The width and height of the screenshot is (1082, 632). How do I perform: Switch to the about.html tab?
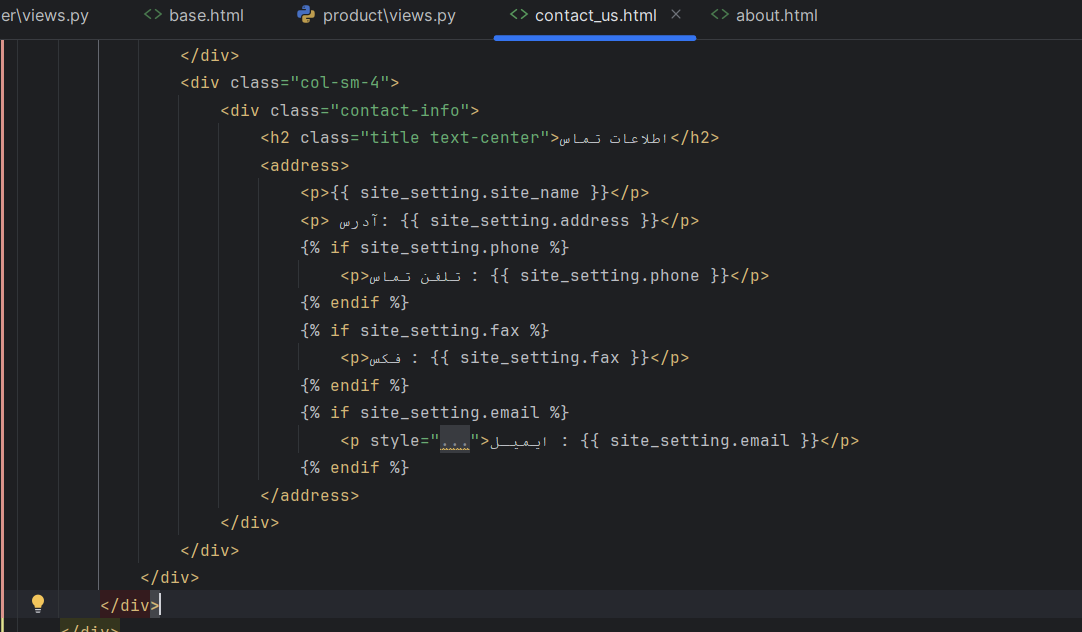(776, 15)
